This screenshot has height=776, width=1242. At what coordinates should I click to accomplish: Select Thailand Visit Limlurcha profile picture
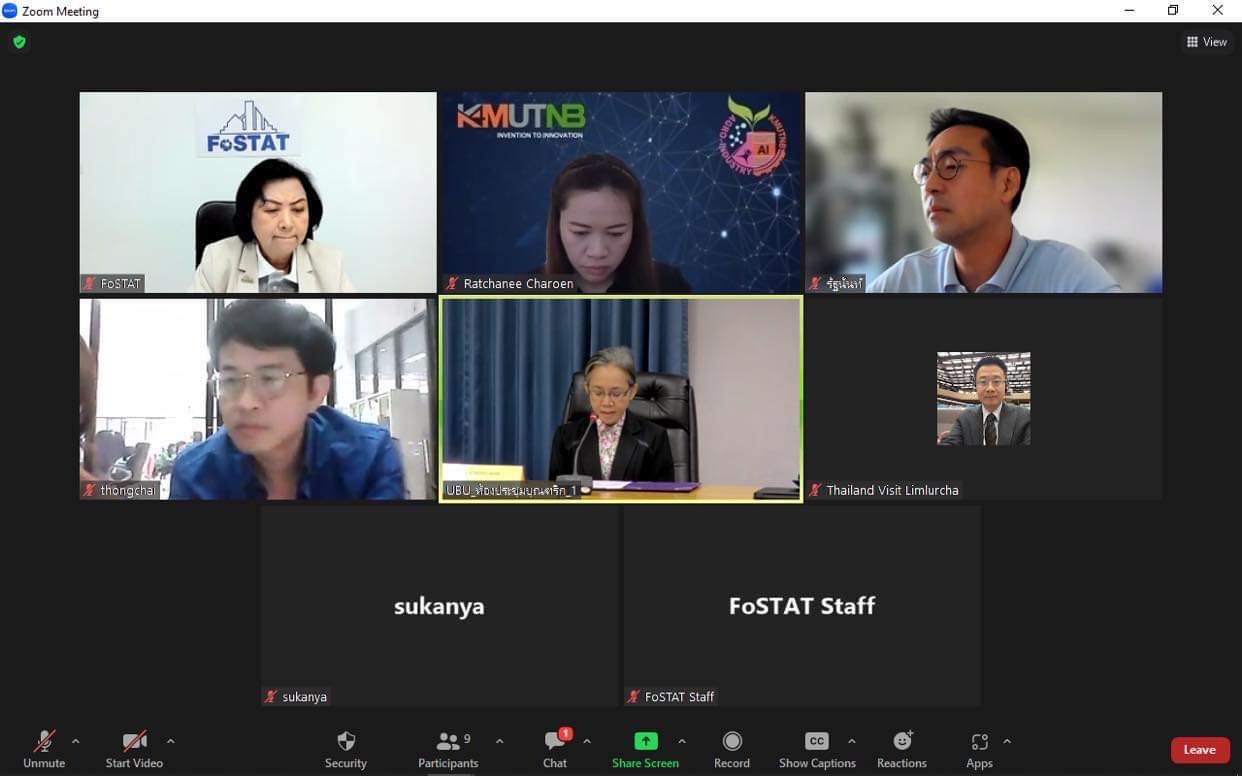pos(983,398)
